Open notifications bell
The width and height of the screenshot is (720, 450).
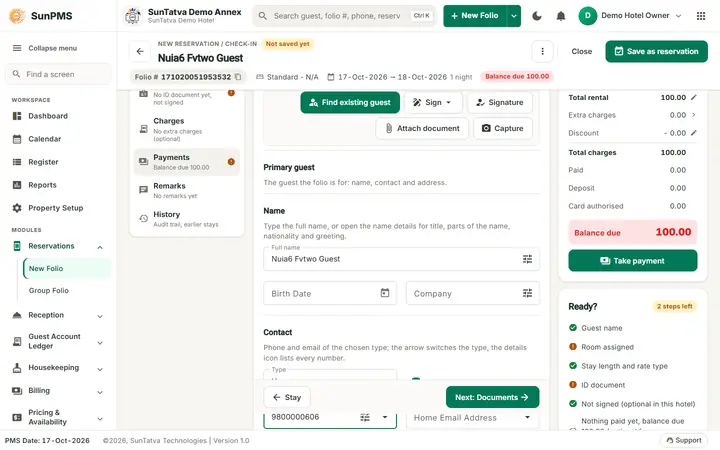point(561,16)
